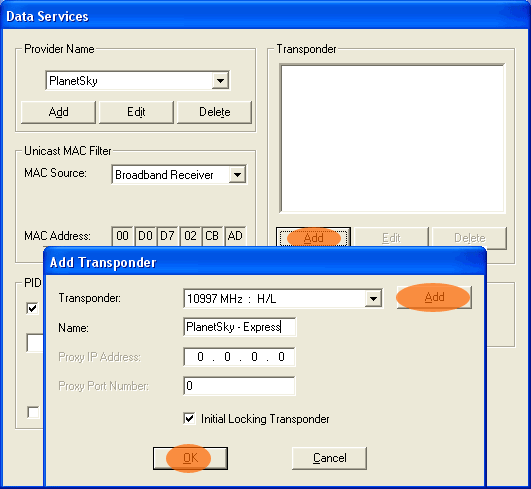
Task: Click Add under Provider Name
Action: tap(58, 112)
